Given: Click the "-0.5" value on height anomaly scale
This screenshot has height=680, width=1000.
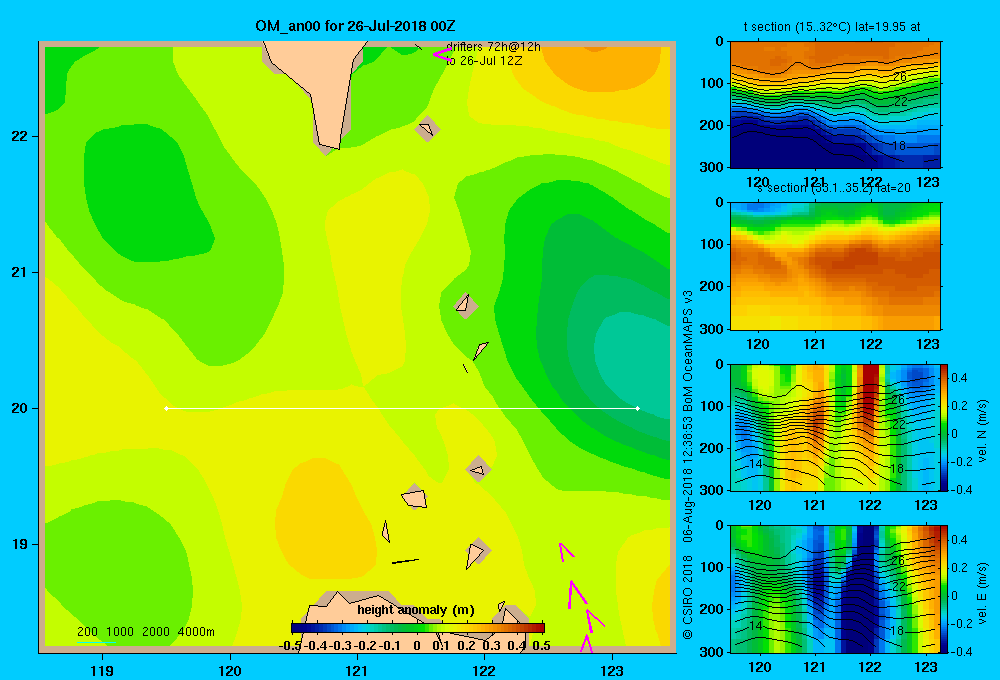Looking at the screenshot, I should [290, 646].
